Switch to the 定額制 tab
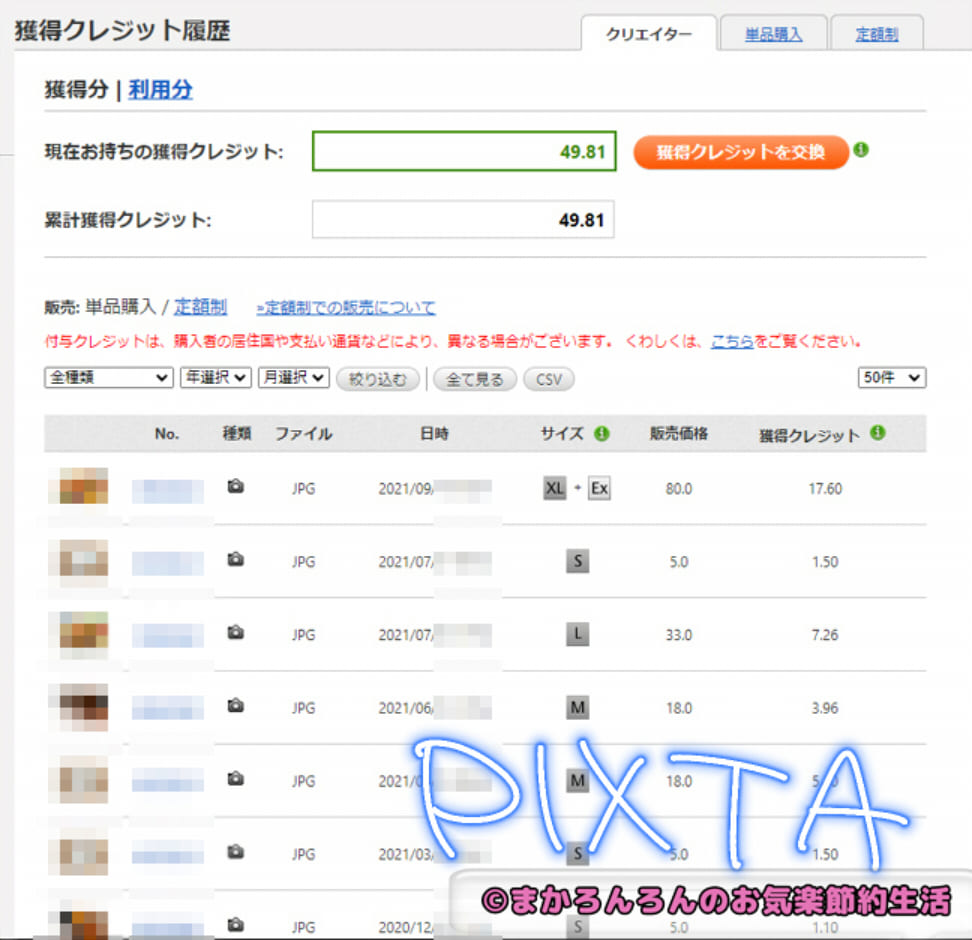This screenshot has height=940, width=972. (x=877, y=33)
